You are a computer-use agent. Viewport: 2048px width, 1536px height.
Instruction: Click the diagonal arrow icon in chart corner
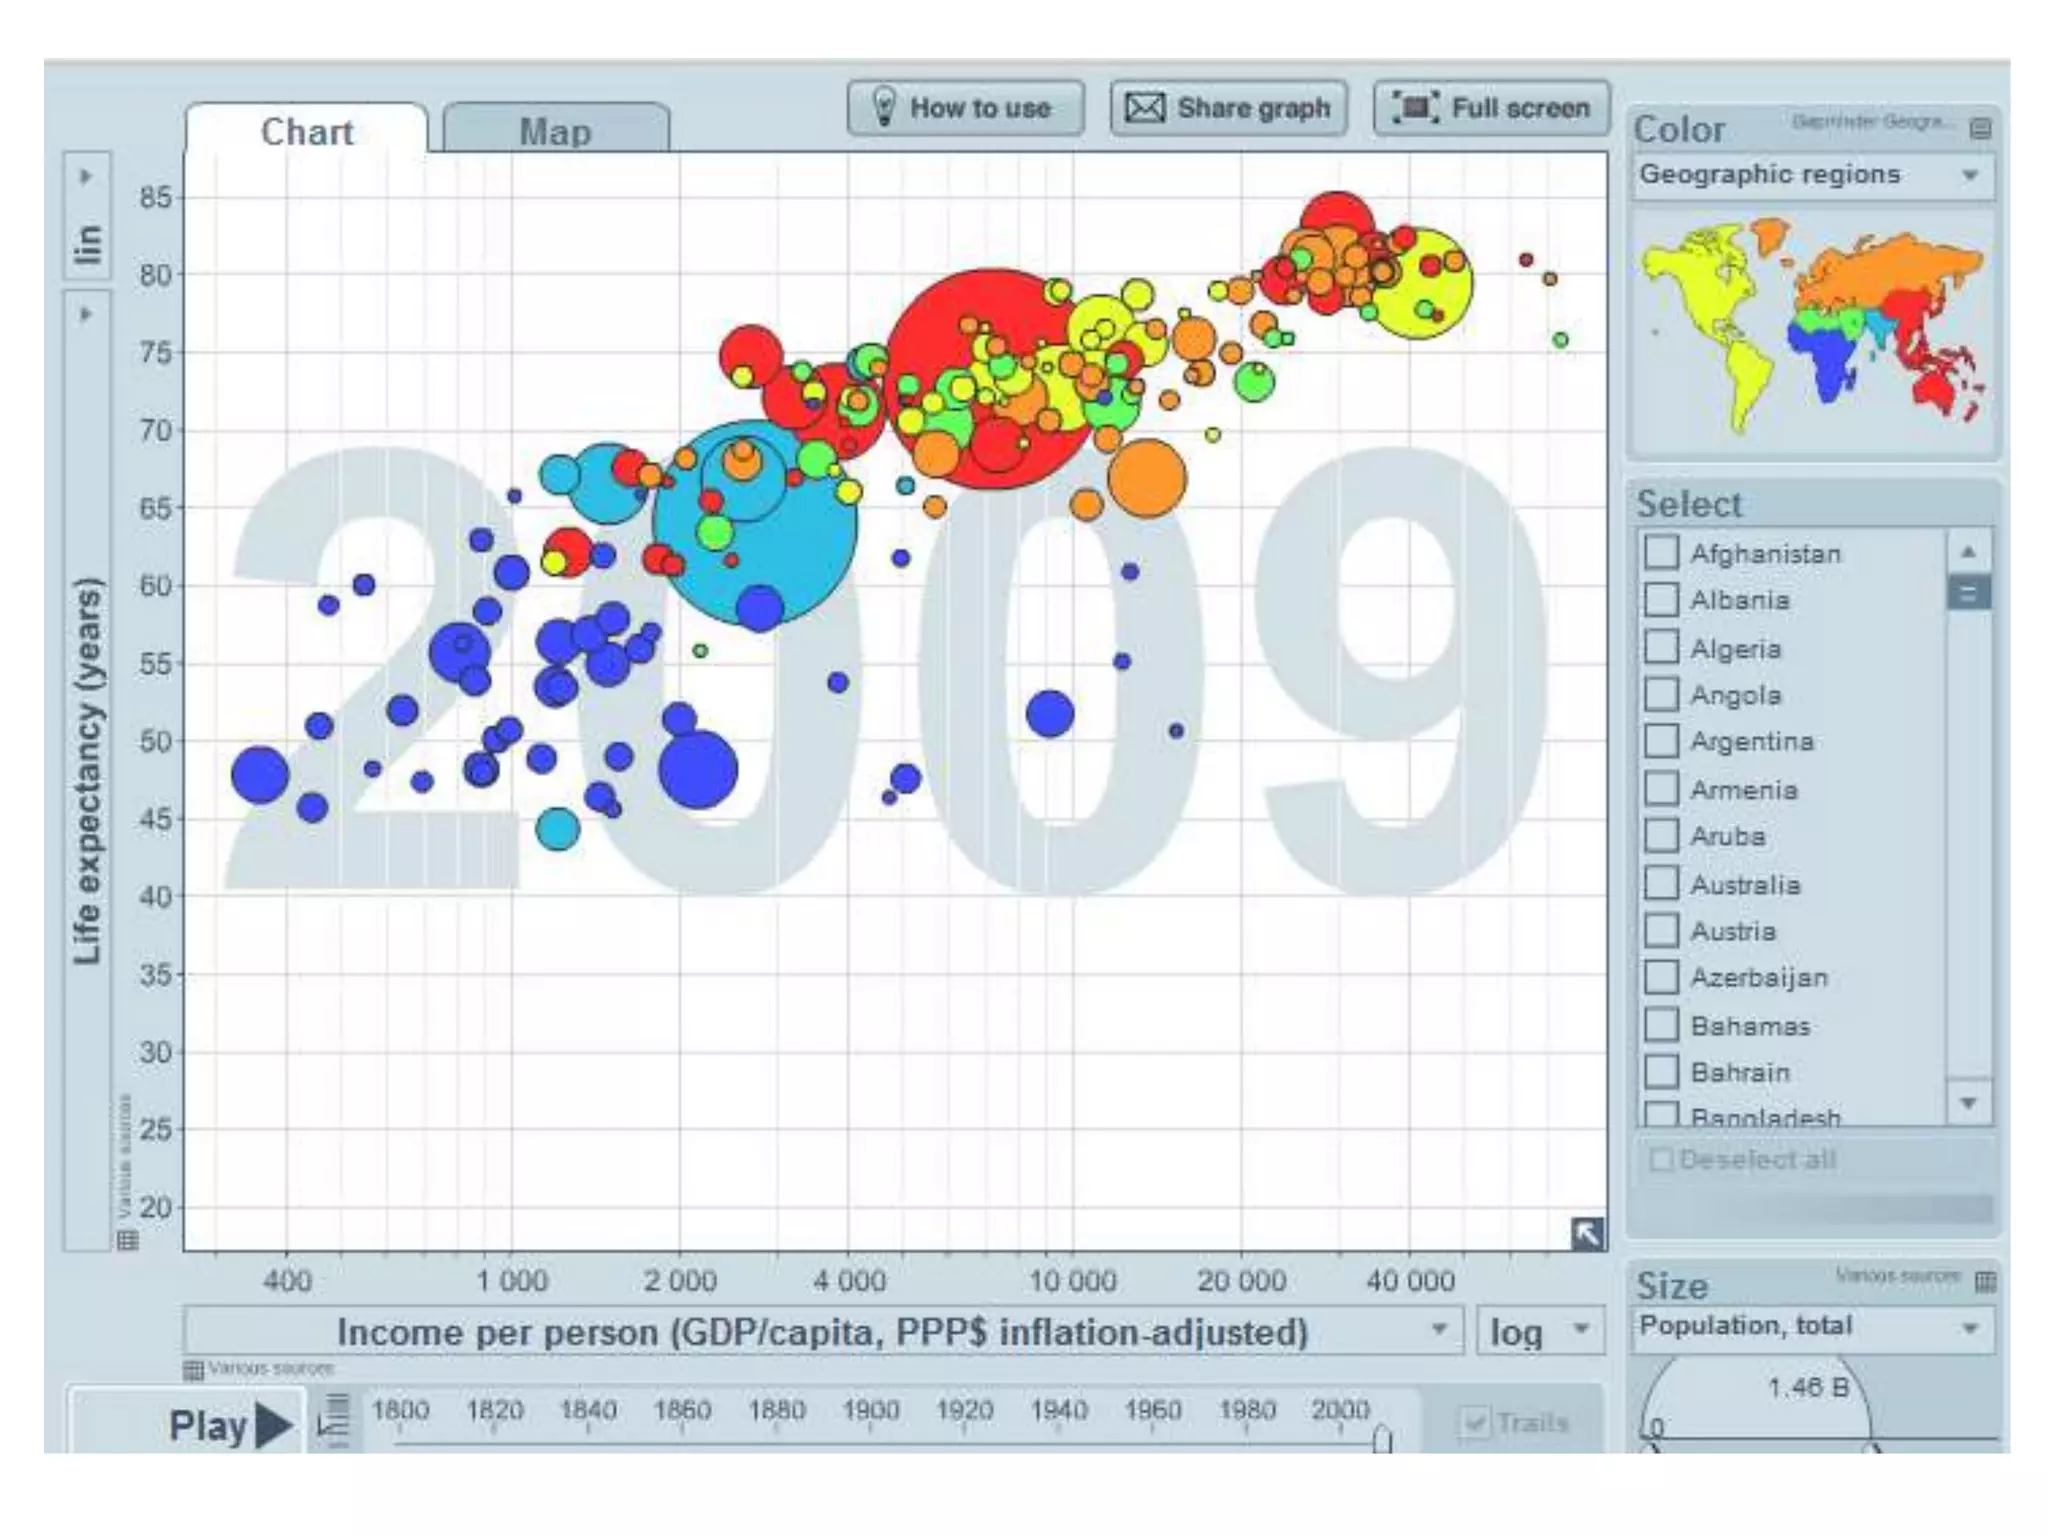click(1587, 1233)
